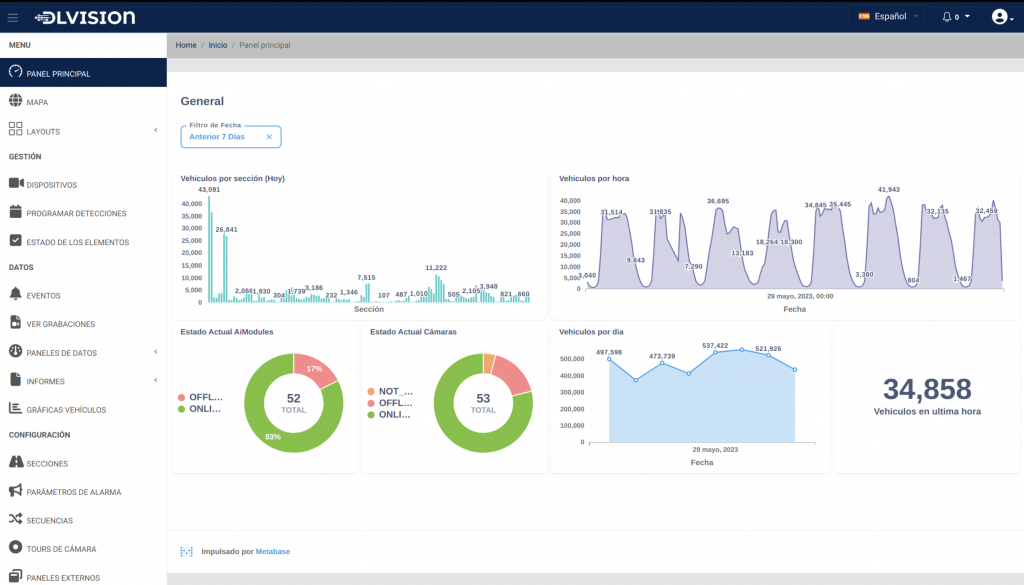Open the Tours de Cámara icon
Viewport: 1024px width, 585px height.
(15, 548)
